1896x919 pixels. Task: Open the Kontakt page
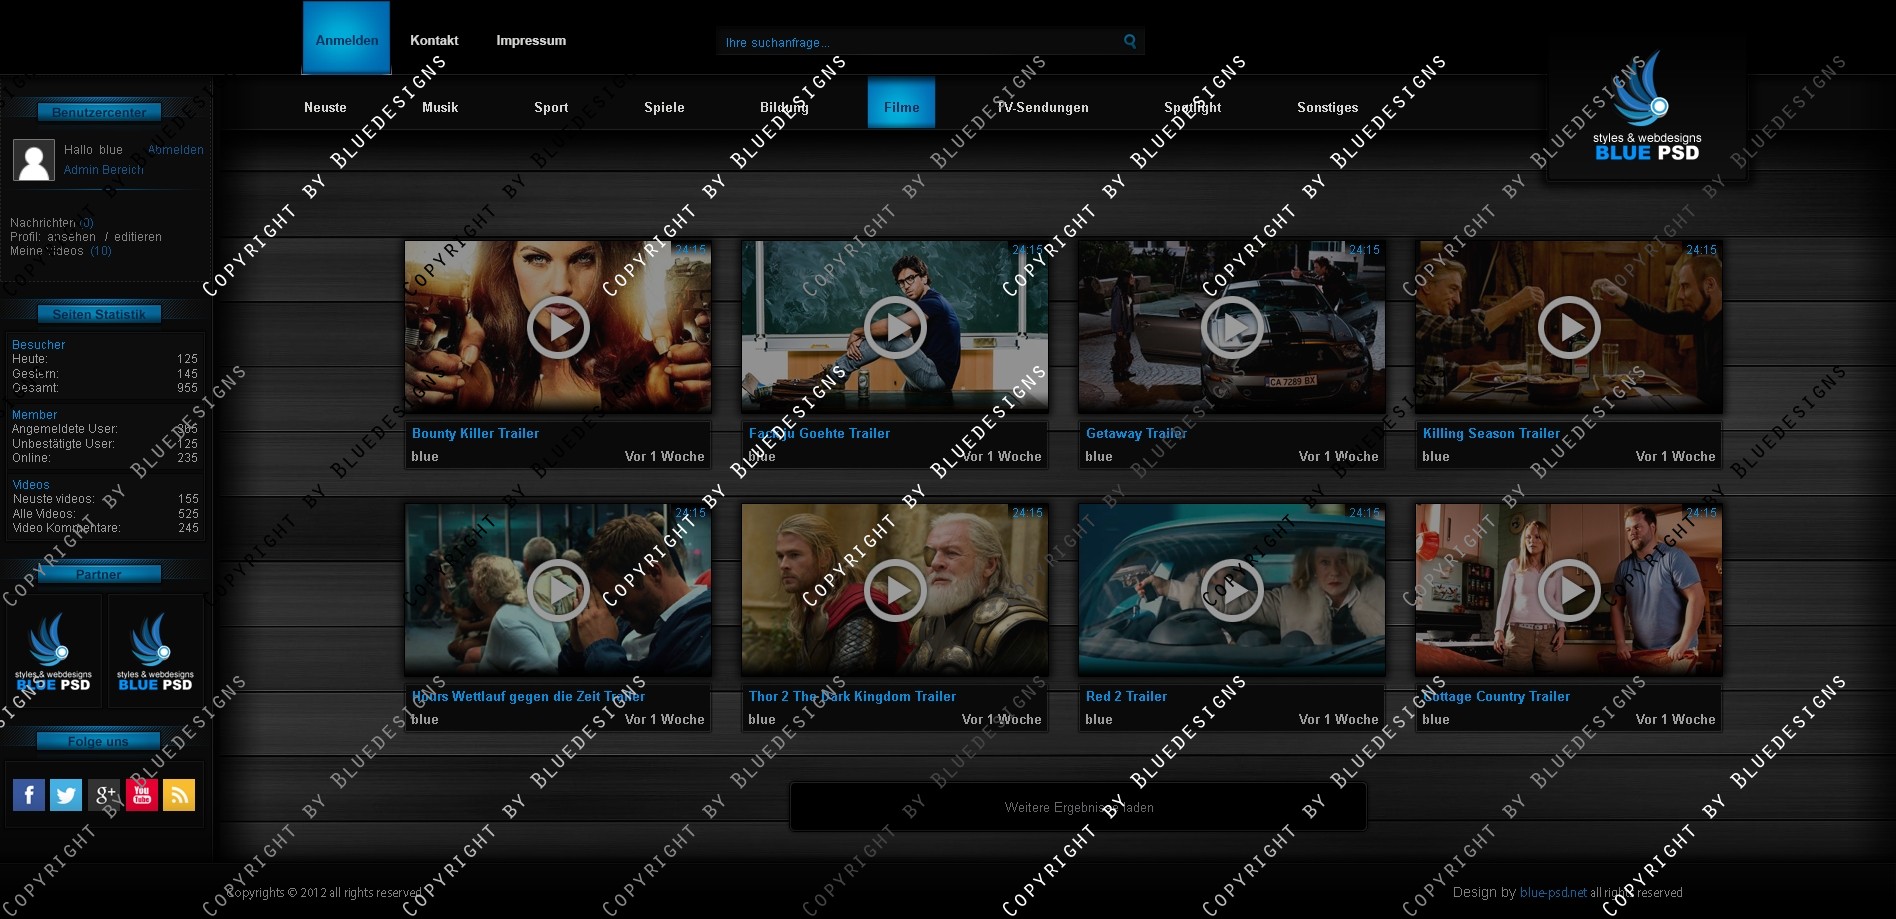pyautogui.click(x=434, y=40)
